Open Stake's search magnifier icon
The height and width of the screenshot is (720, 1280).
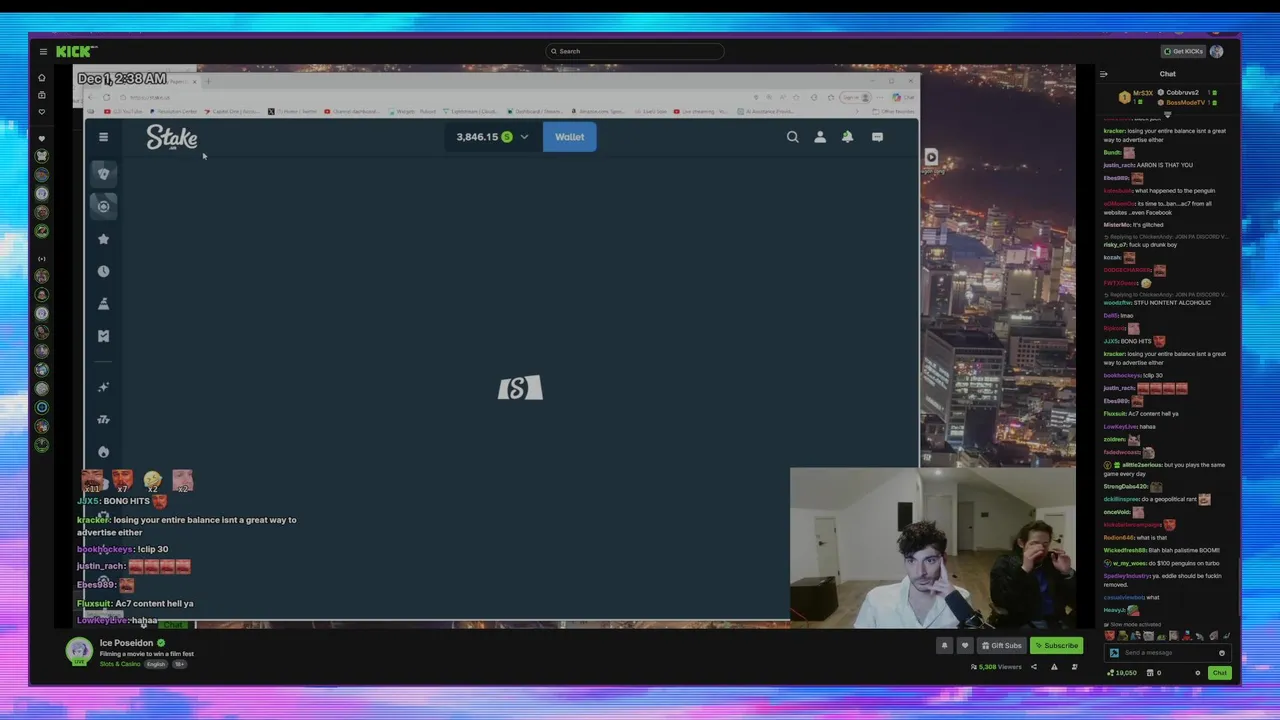pyautogui.click(x=792, y=137)
